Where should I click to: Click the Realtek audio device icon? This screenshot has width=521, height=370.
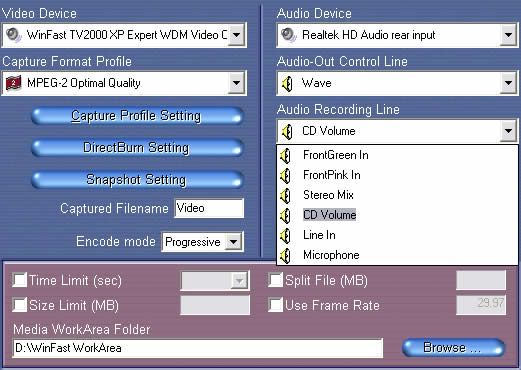tap(288, 35)
